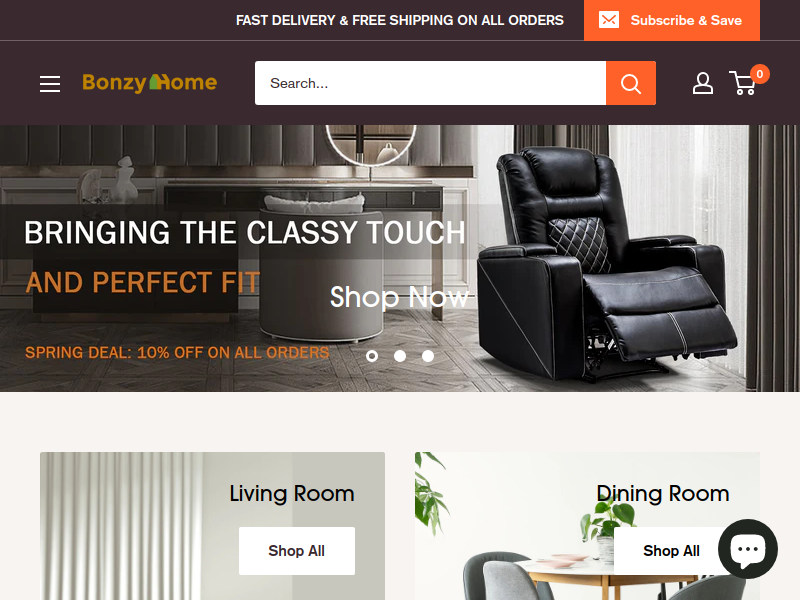Click Shop All under Dining Room
The height and width of the screenshot is (600, 800).
tap(671, 551)
